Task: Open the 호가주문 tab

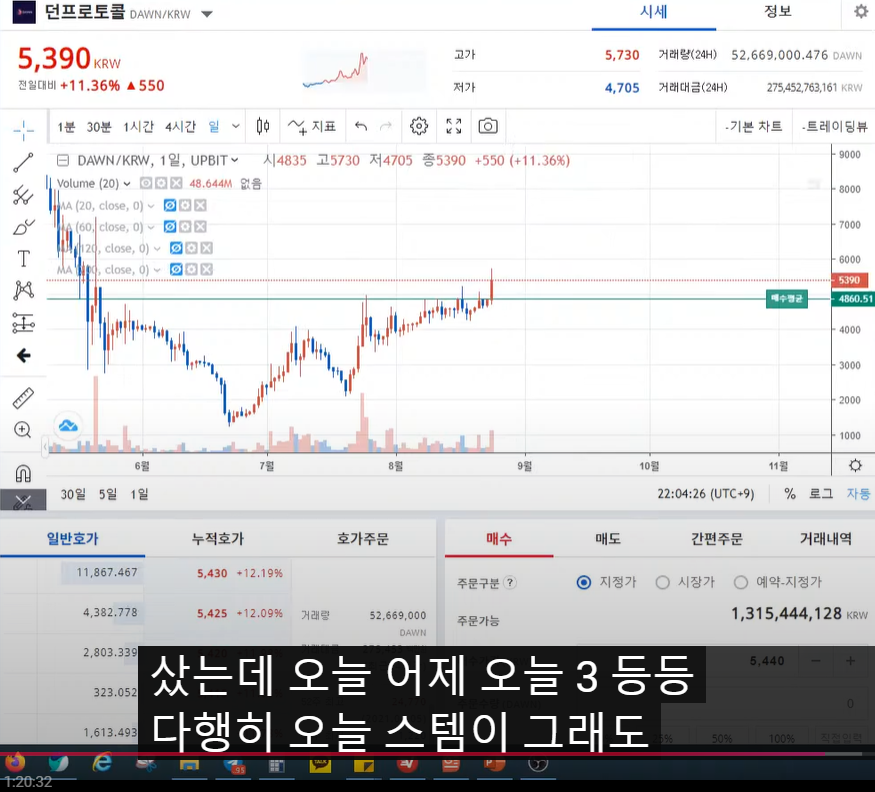Action: 363,539
